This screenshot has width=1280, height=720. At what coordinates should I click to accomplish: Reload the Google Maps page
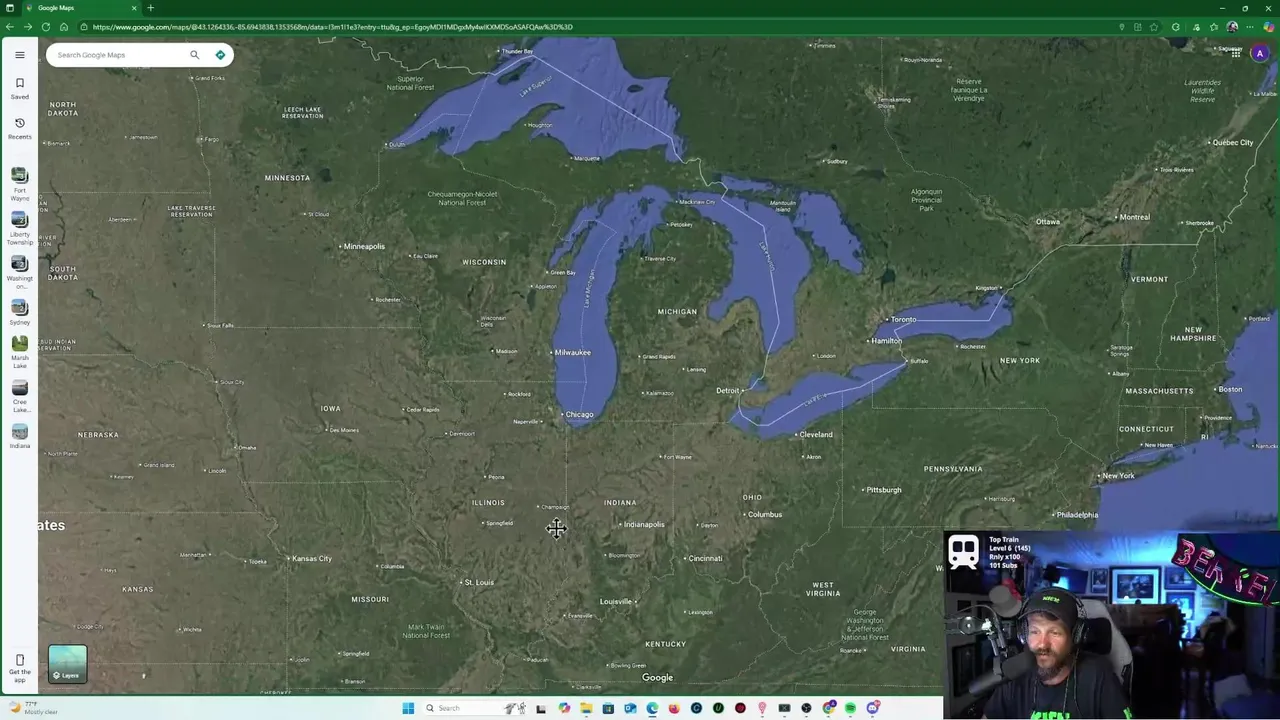[46, 27]
